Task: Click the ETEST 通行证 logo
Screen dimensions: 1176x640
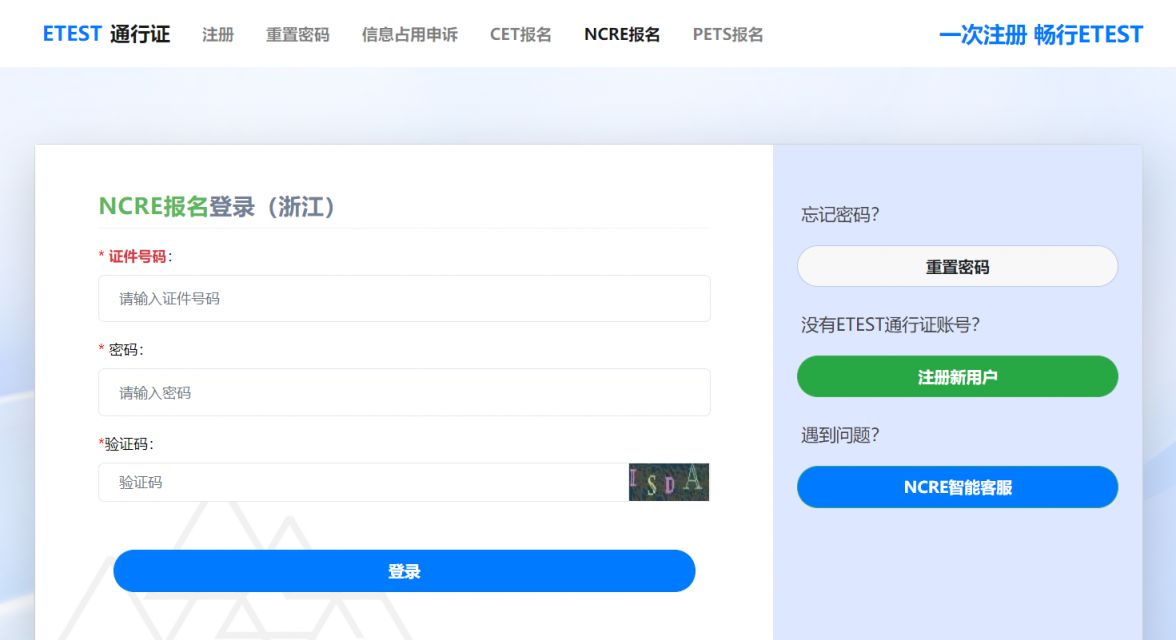Action: tap(106, 35)
